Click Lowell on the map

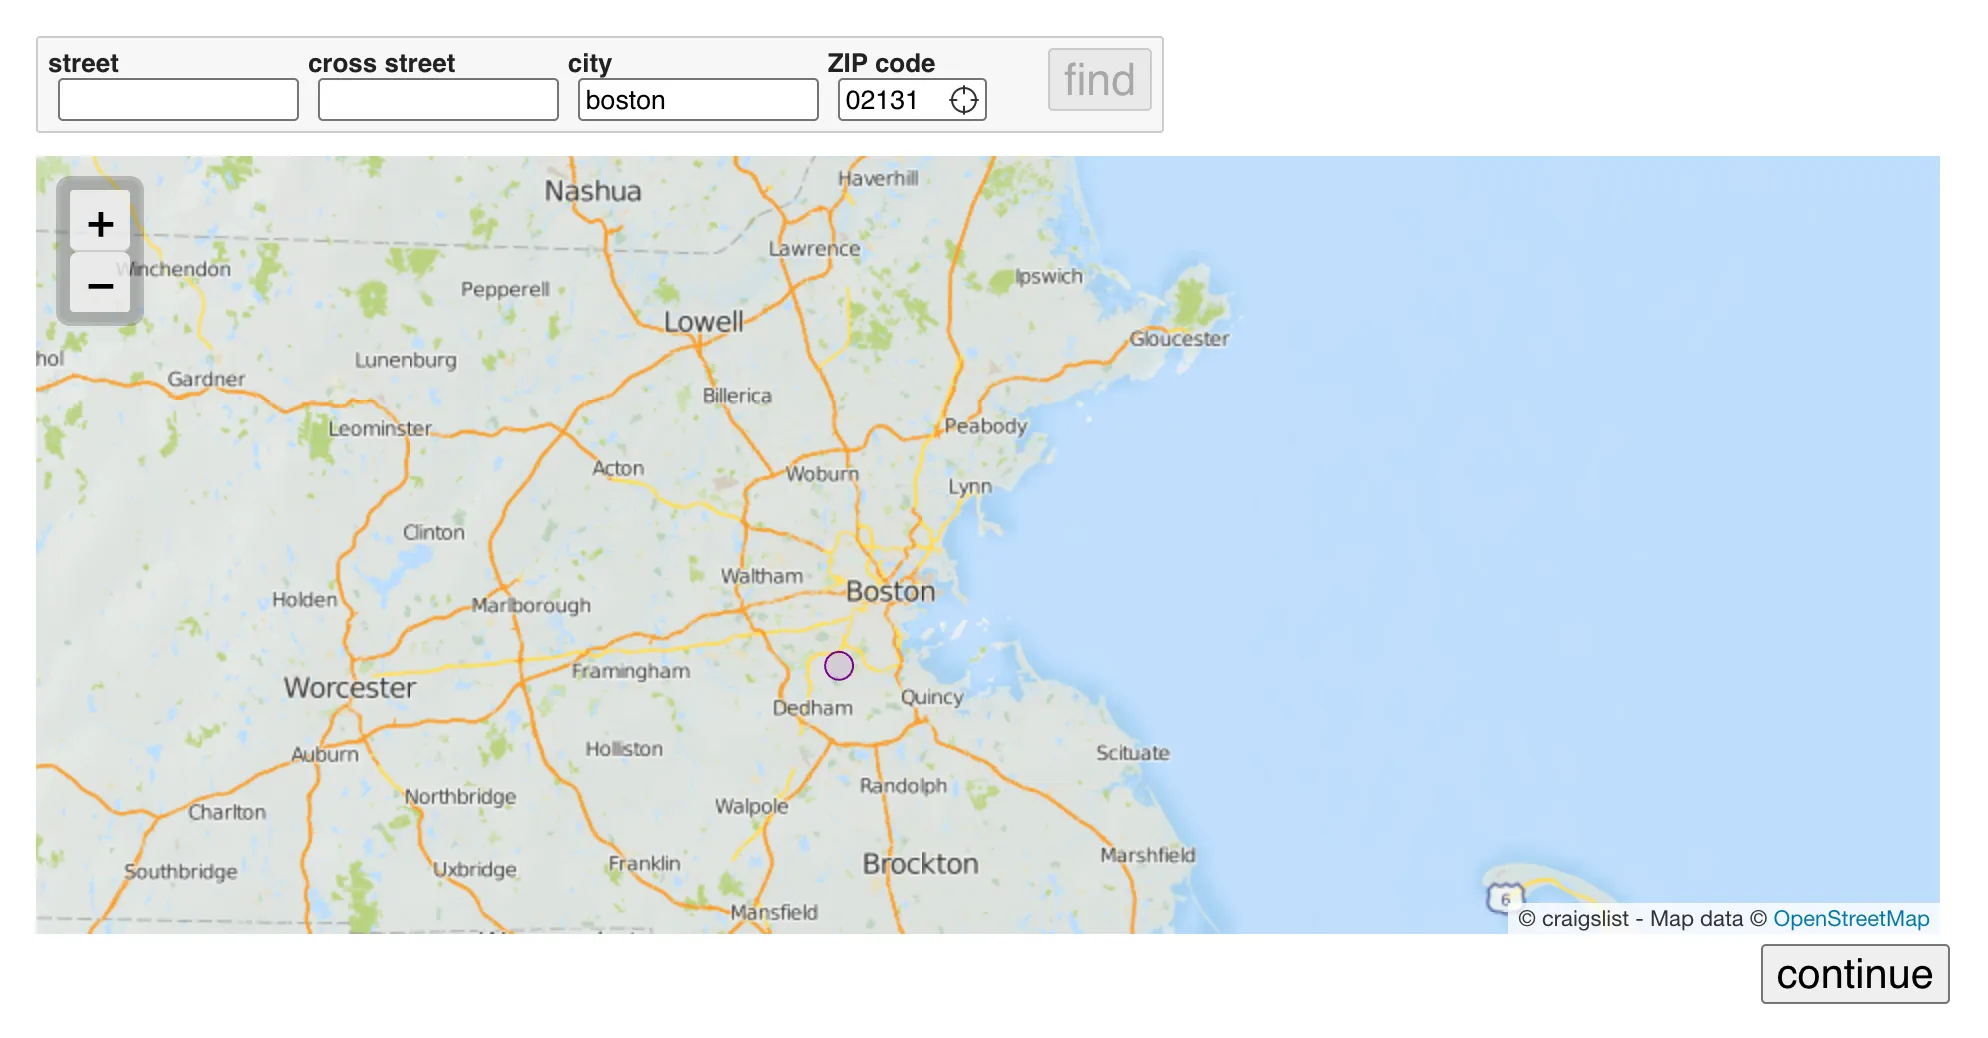pos(703,321)
